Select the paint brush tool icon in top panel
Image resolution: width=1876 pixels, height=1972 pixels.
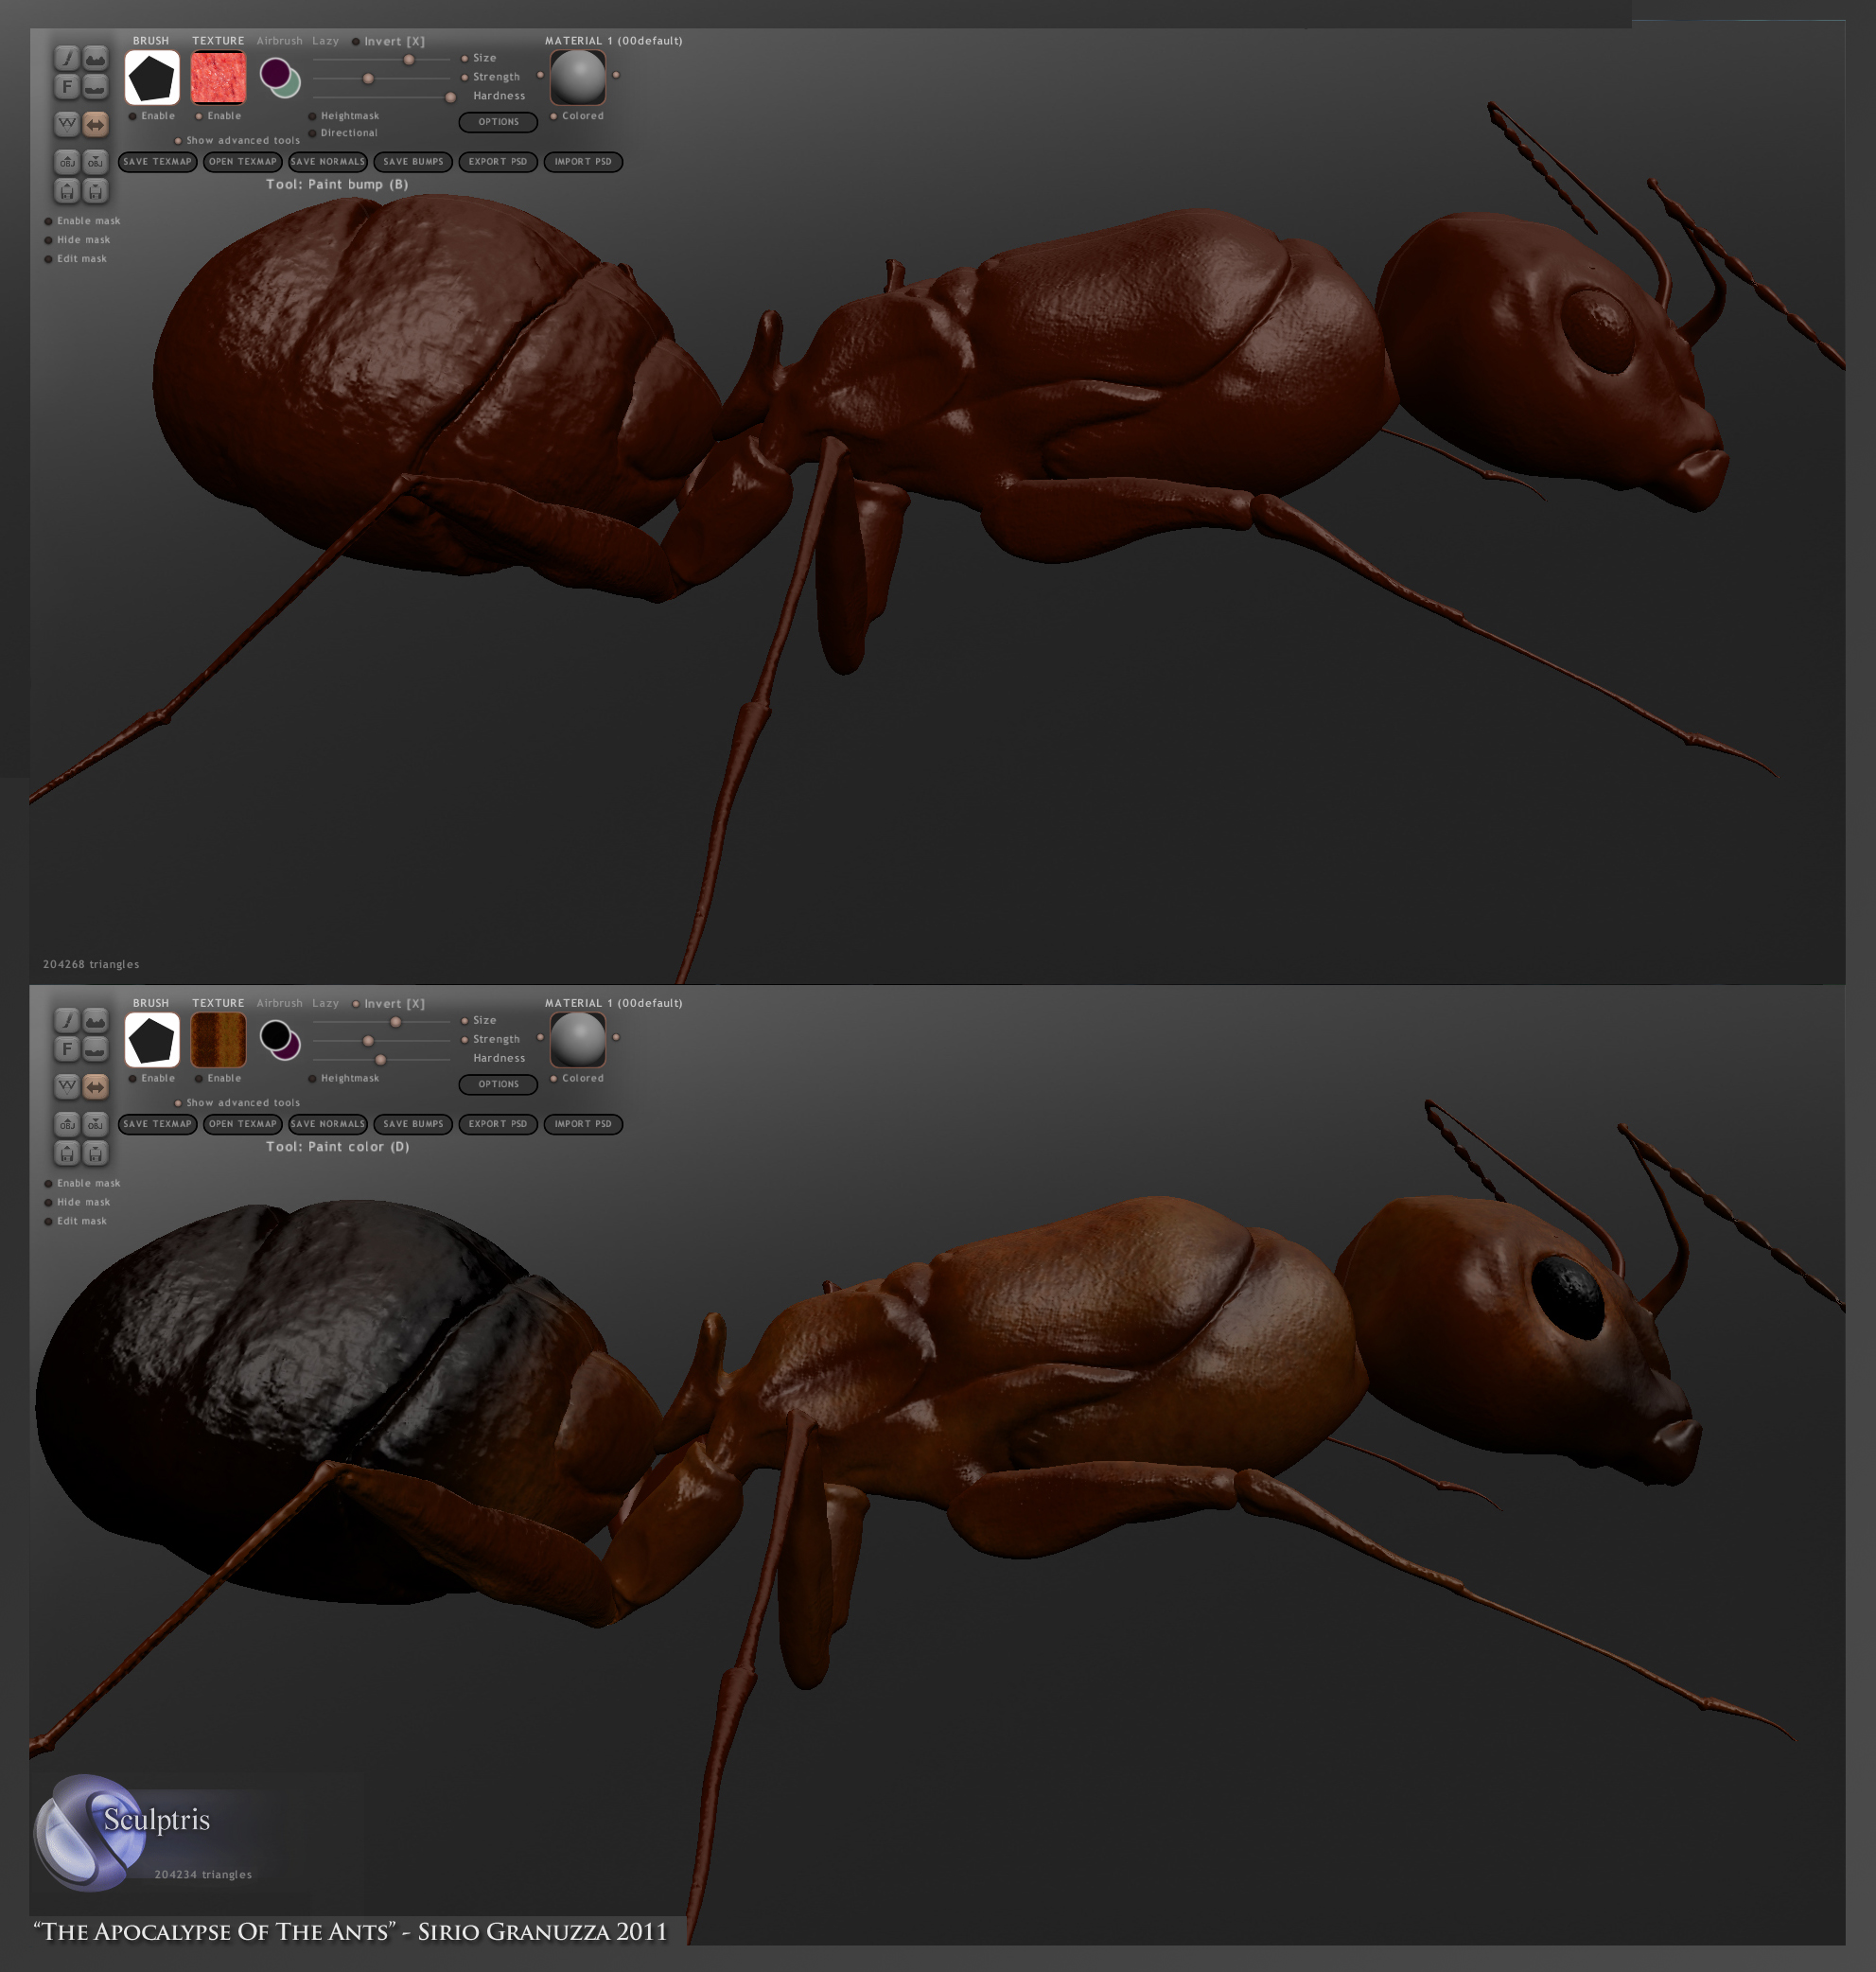pos(66,59)
